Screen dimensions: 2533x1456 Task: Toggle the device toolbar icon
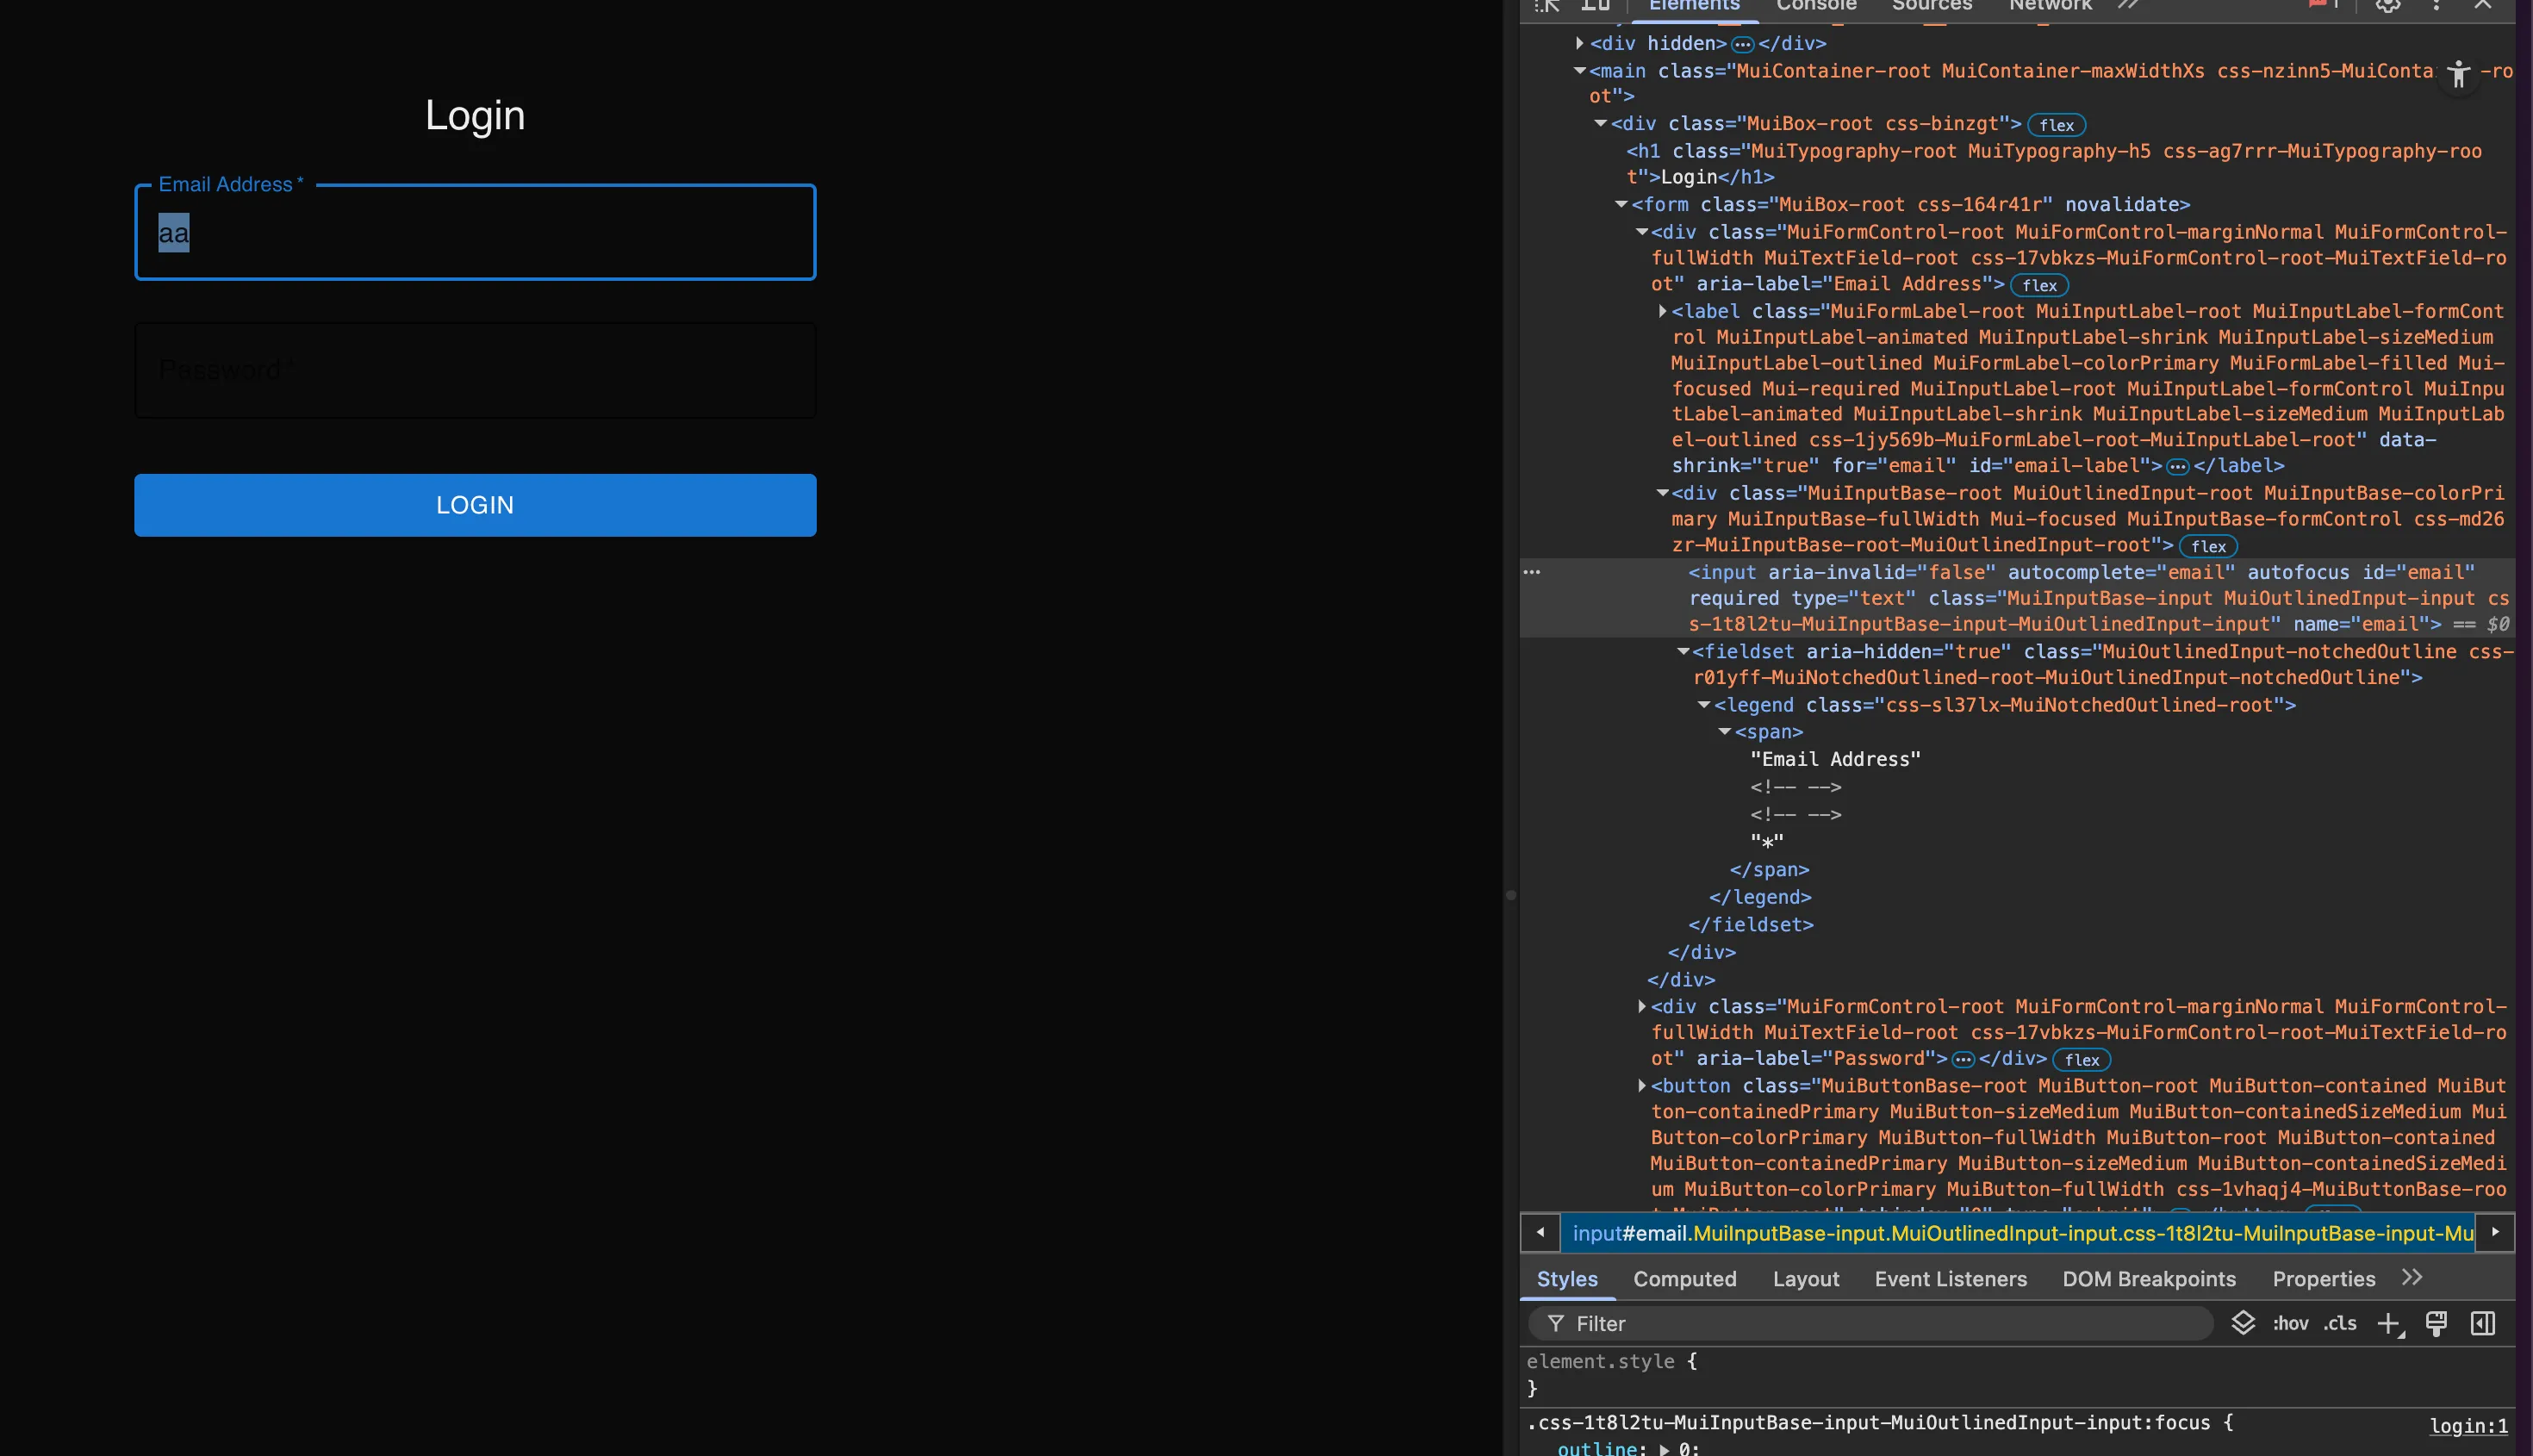coord(1595,5)
